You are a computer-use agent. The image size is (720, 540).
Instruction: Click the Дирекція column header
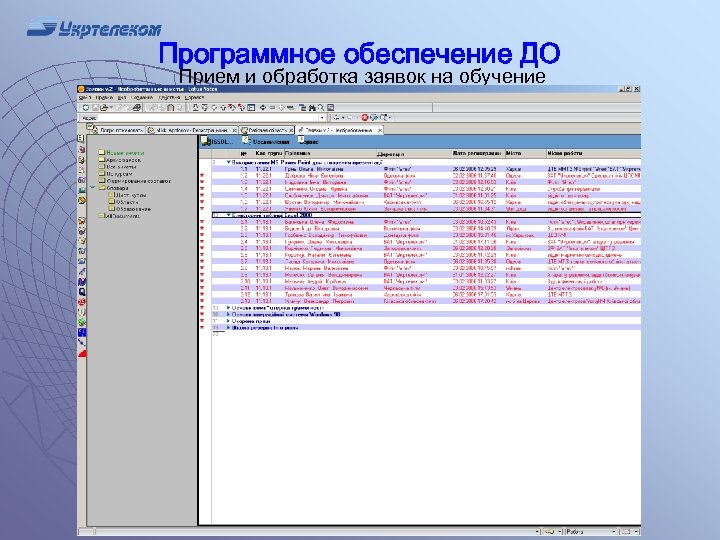click(x=414, y=153)
